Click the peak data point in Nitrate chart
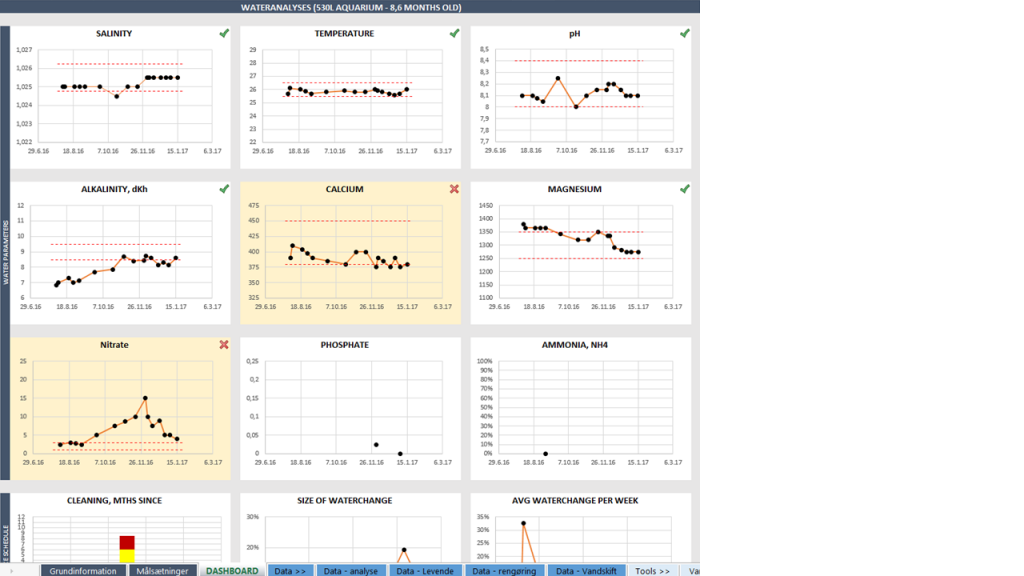This screenshot has height=576, width=1024. 145,398
